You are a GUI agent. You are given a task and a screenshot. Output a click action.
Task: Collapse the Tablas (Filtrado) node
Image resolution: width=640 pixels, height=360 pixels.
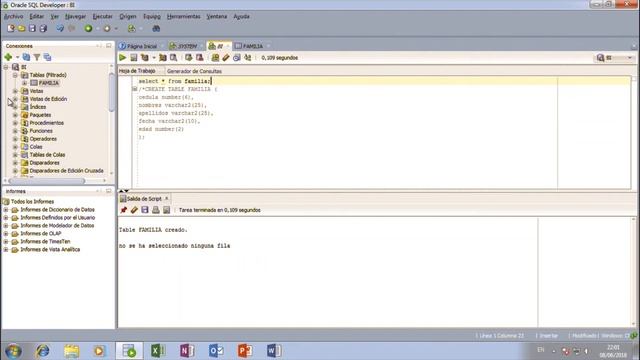[15, 75]
